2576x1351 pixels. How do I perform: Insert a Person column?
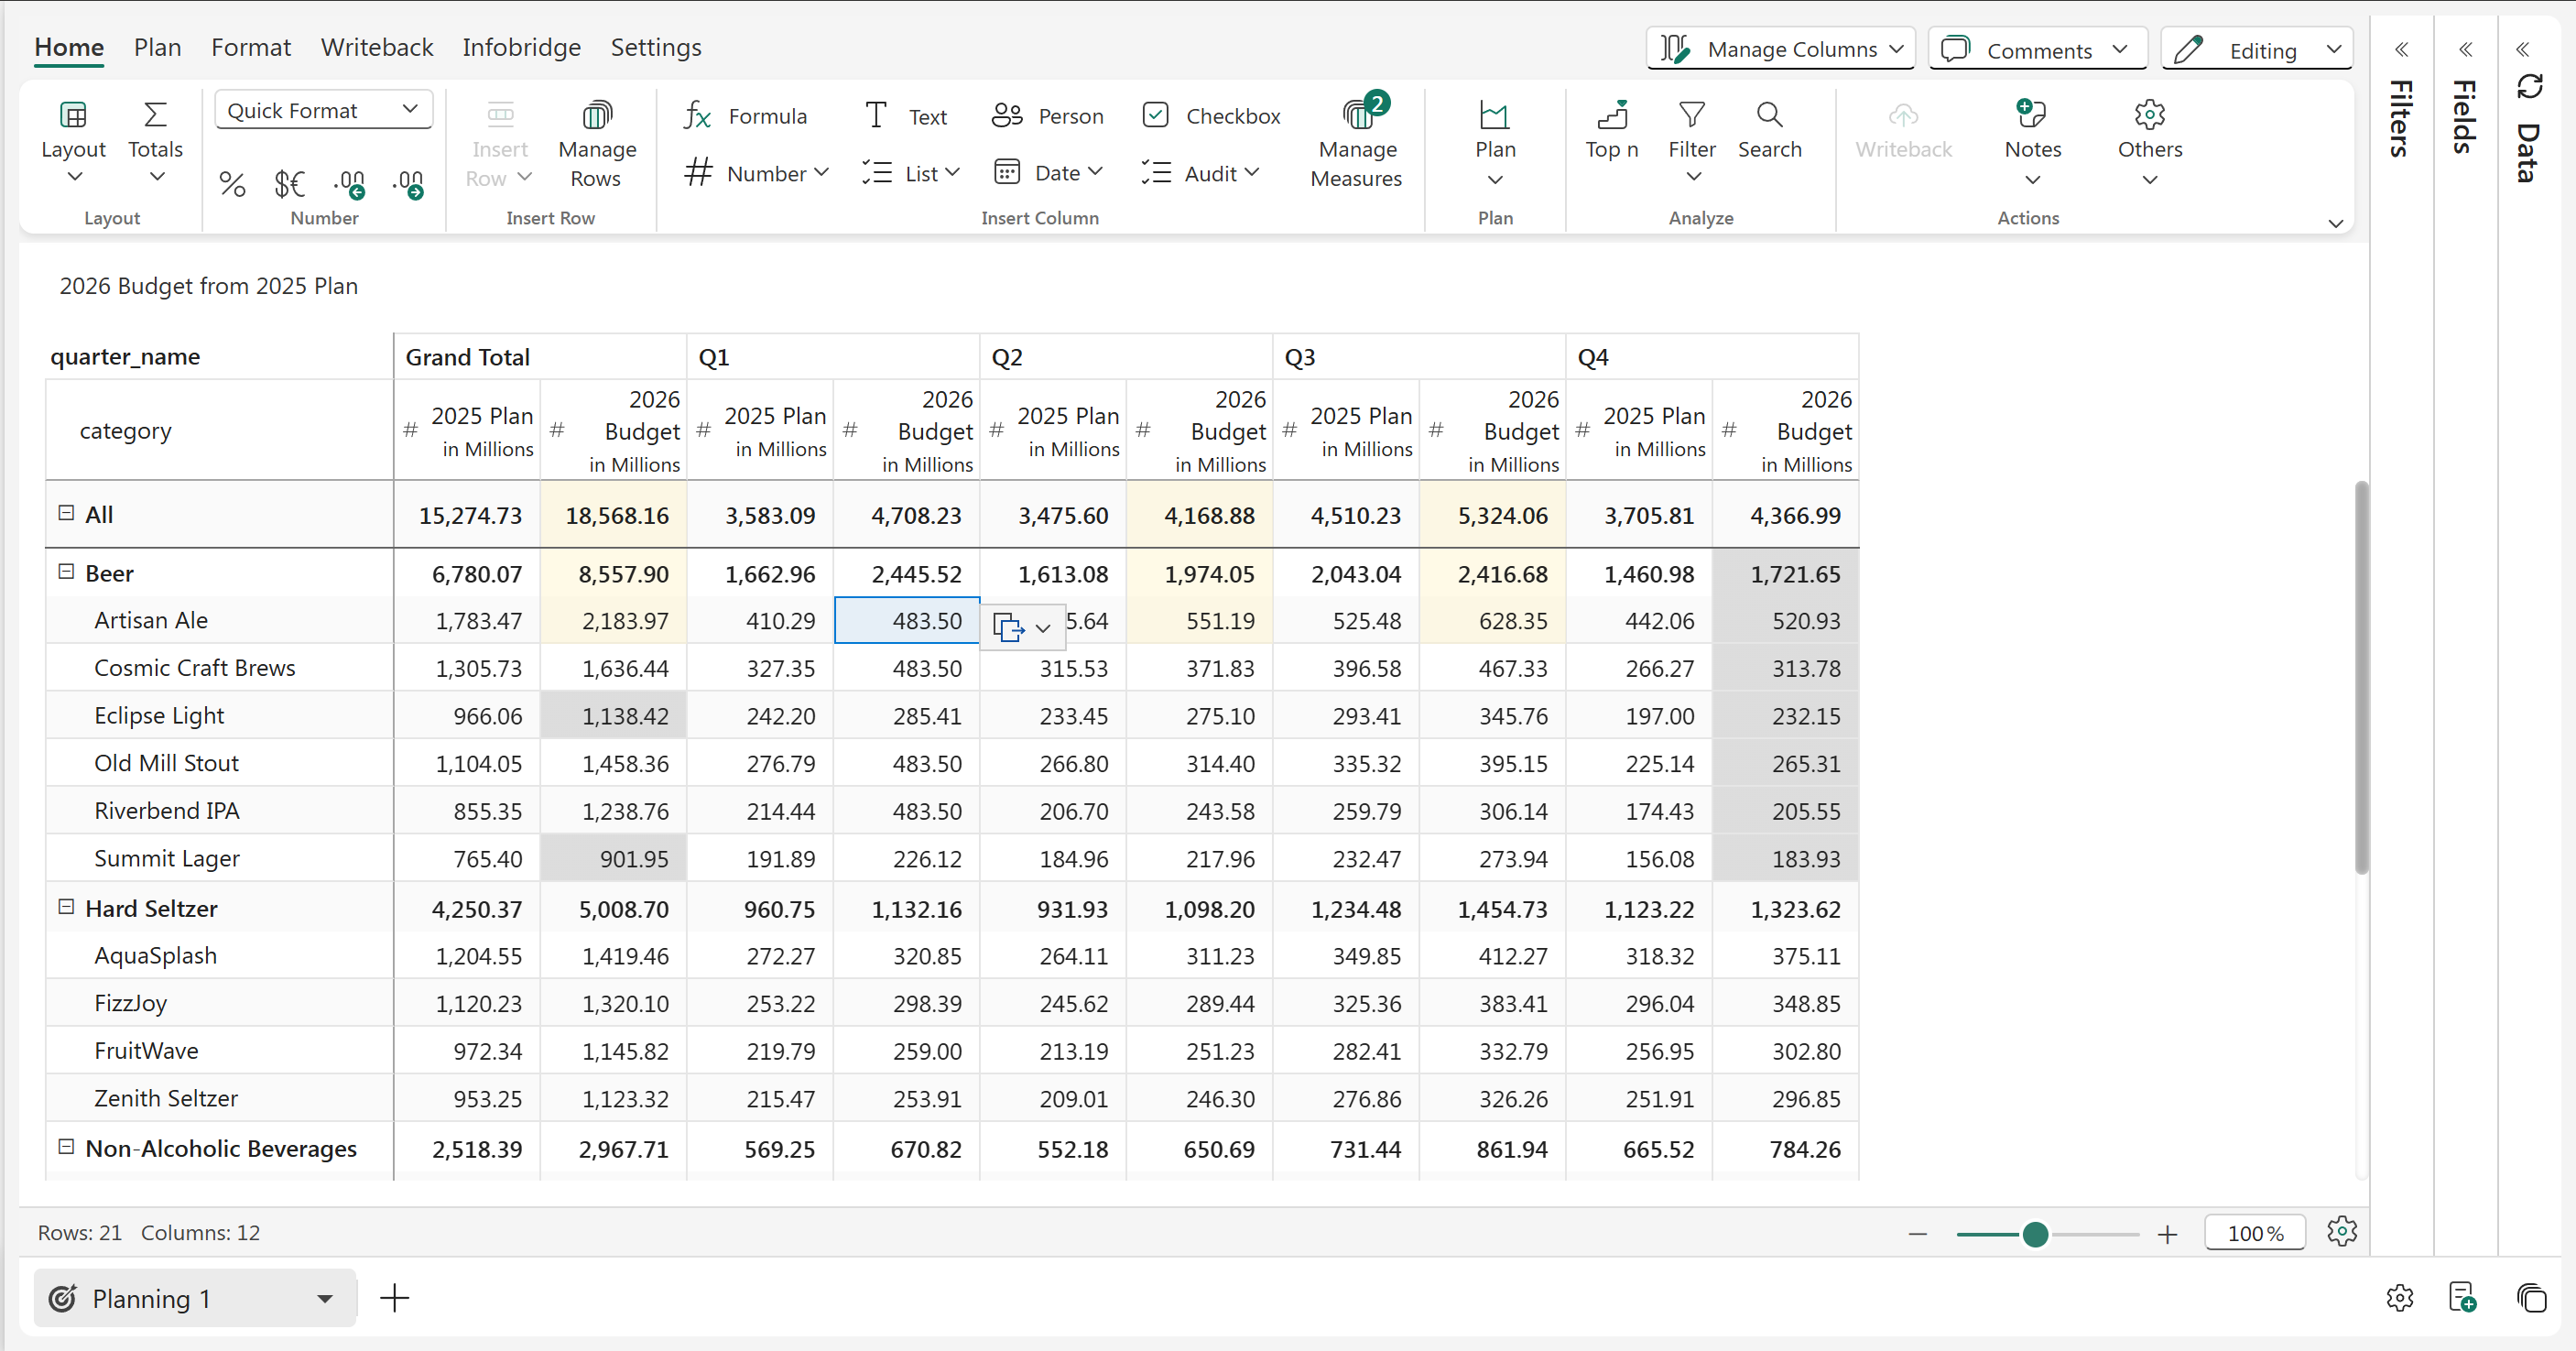point(1047,116)
